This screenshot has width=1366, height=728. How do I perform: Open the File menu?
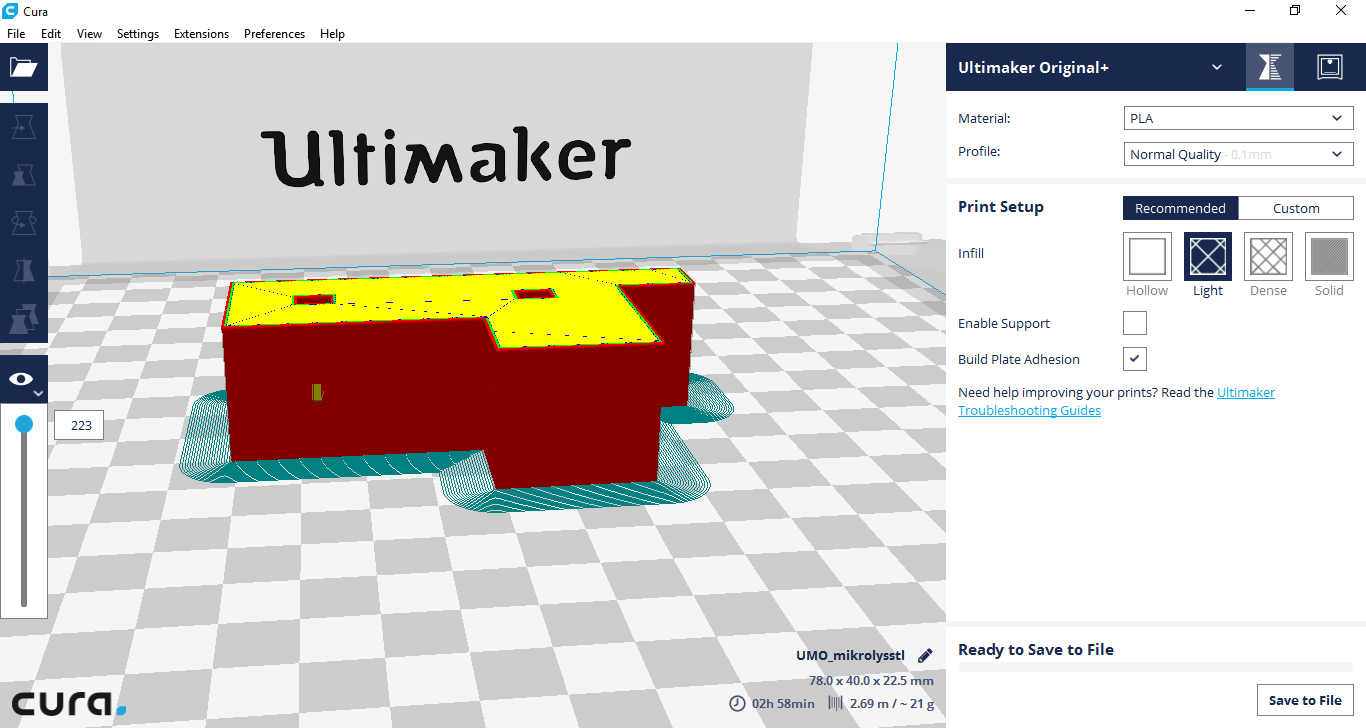click(x=16, y=33)
